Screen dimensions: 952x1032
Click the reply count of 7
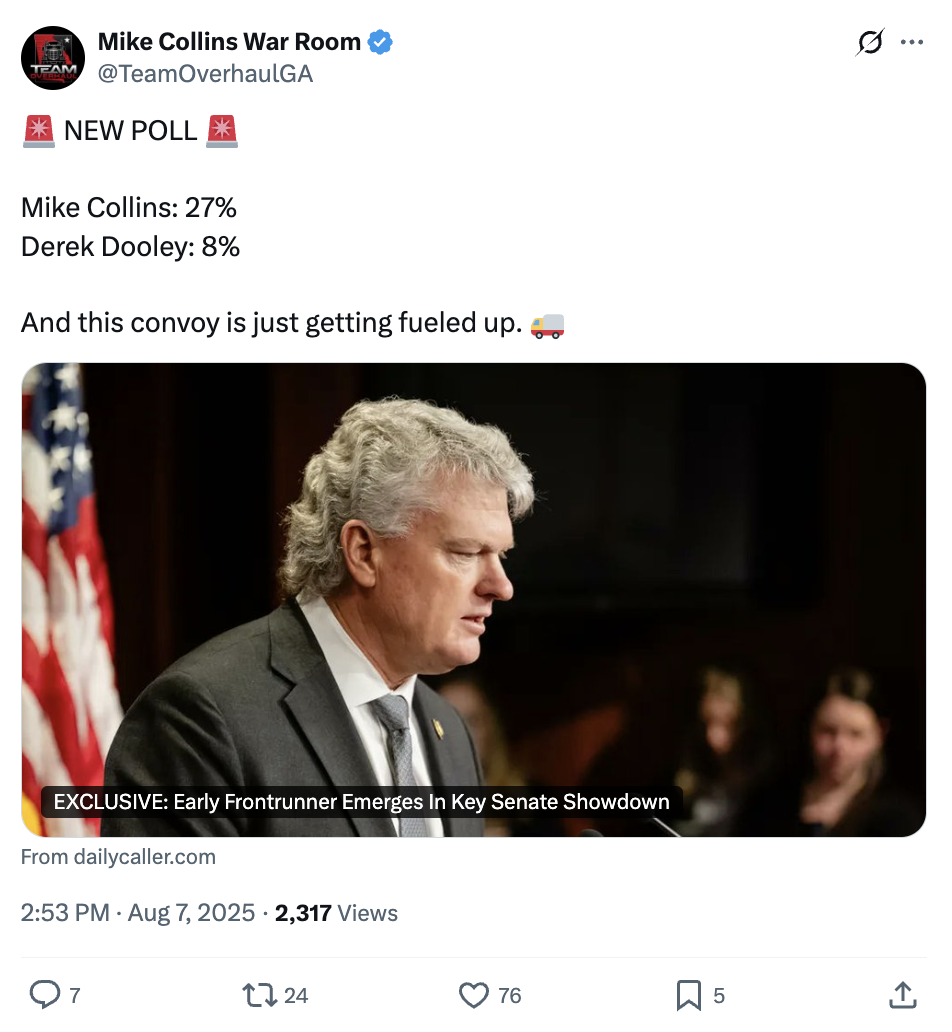point(74,995)
